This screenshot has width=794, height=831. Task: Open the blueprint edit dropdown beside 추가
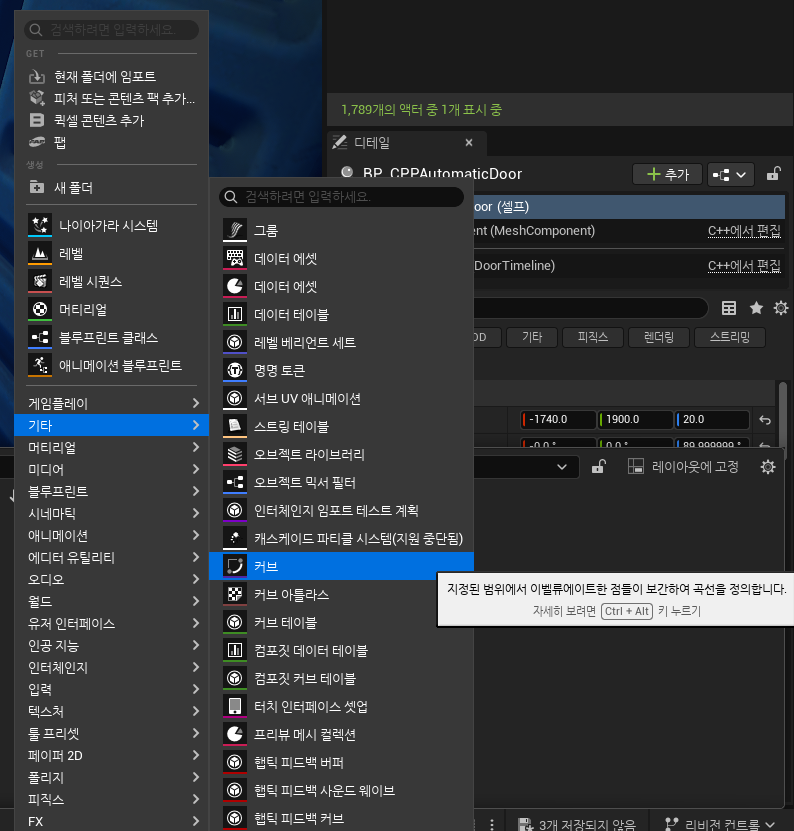[x=730, y=174]
